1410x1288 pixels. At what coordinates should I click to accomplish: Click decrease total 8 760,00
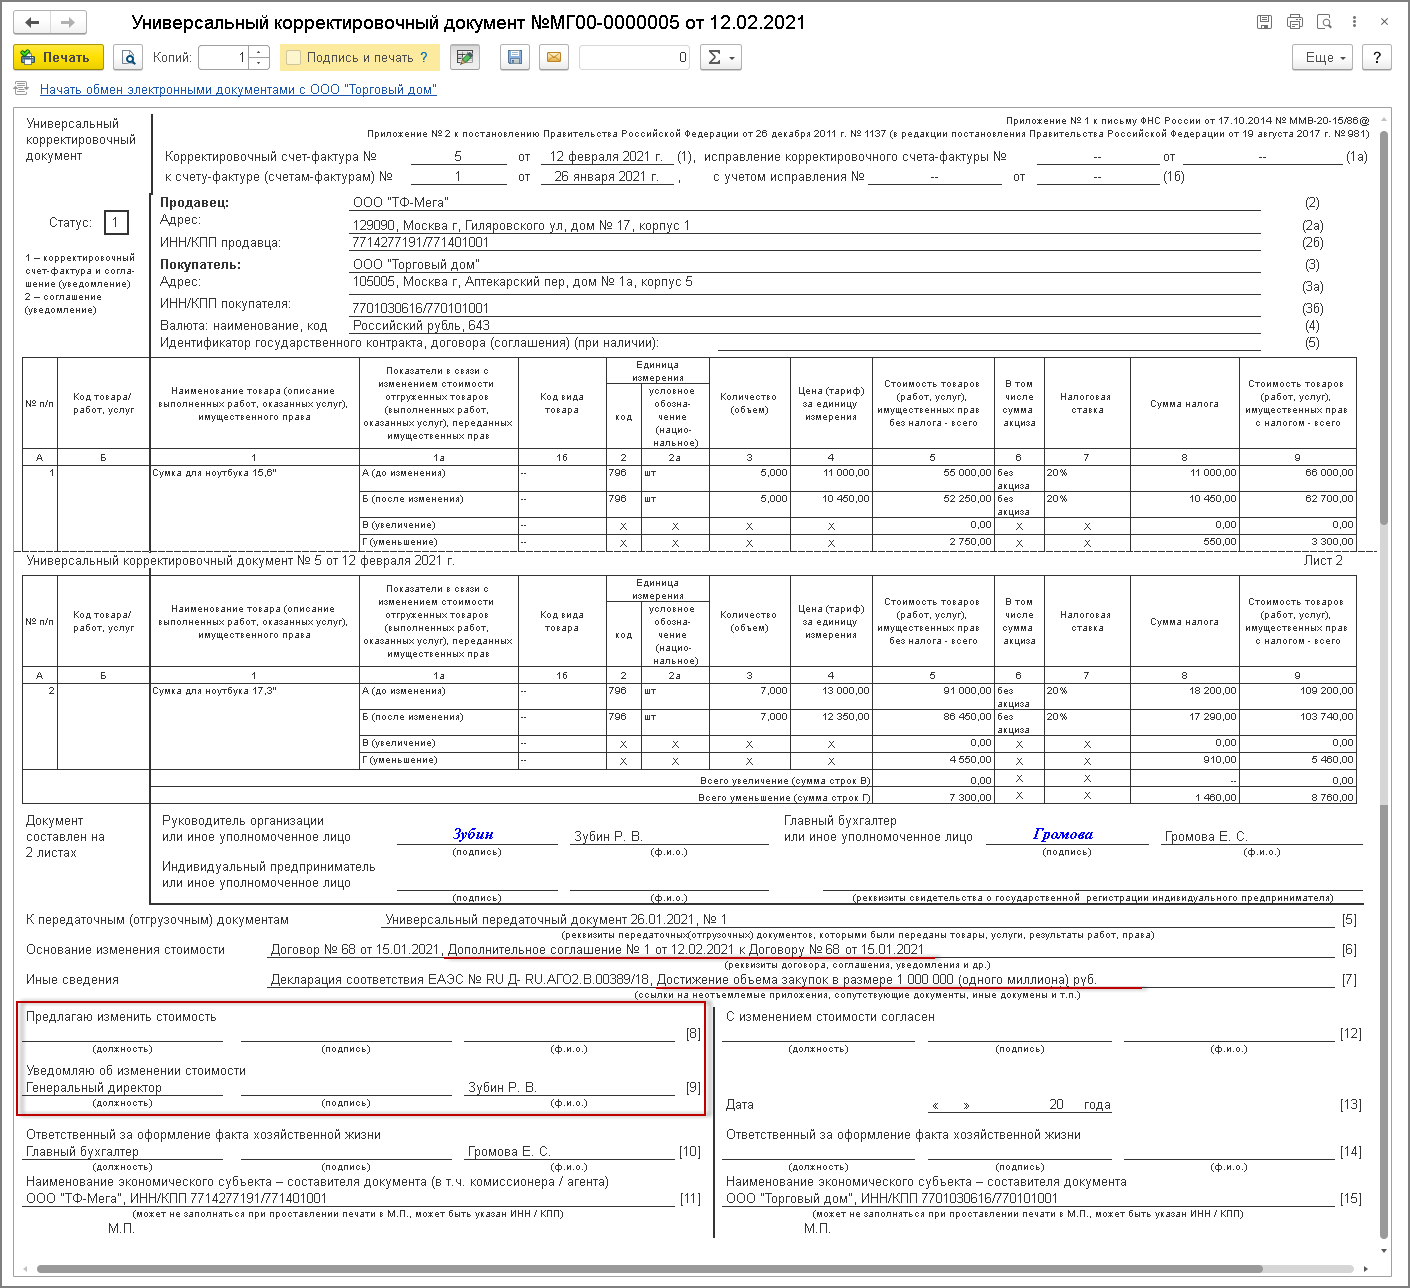tap(1297, 797)
